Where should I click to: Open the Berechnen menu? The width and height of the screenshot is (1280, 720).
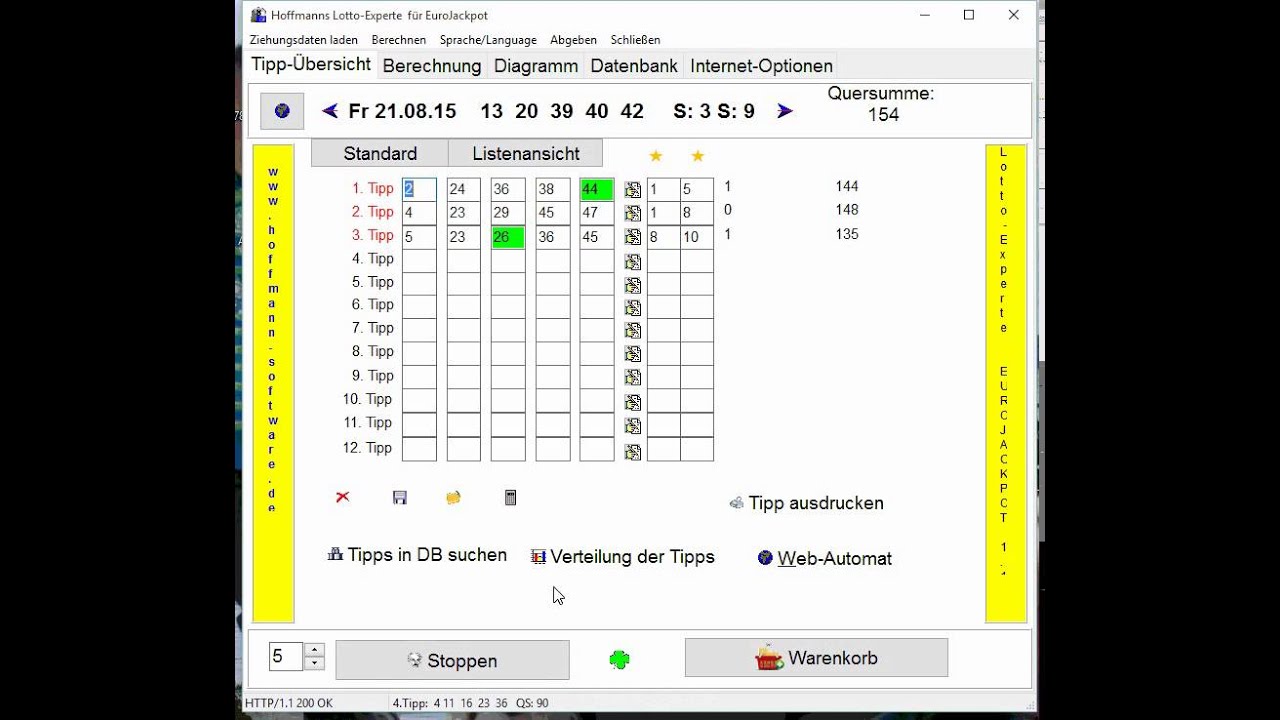coord(398,40)
